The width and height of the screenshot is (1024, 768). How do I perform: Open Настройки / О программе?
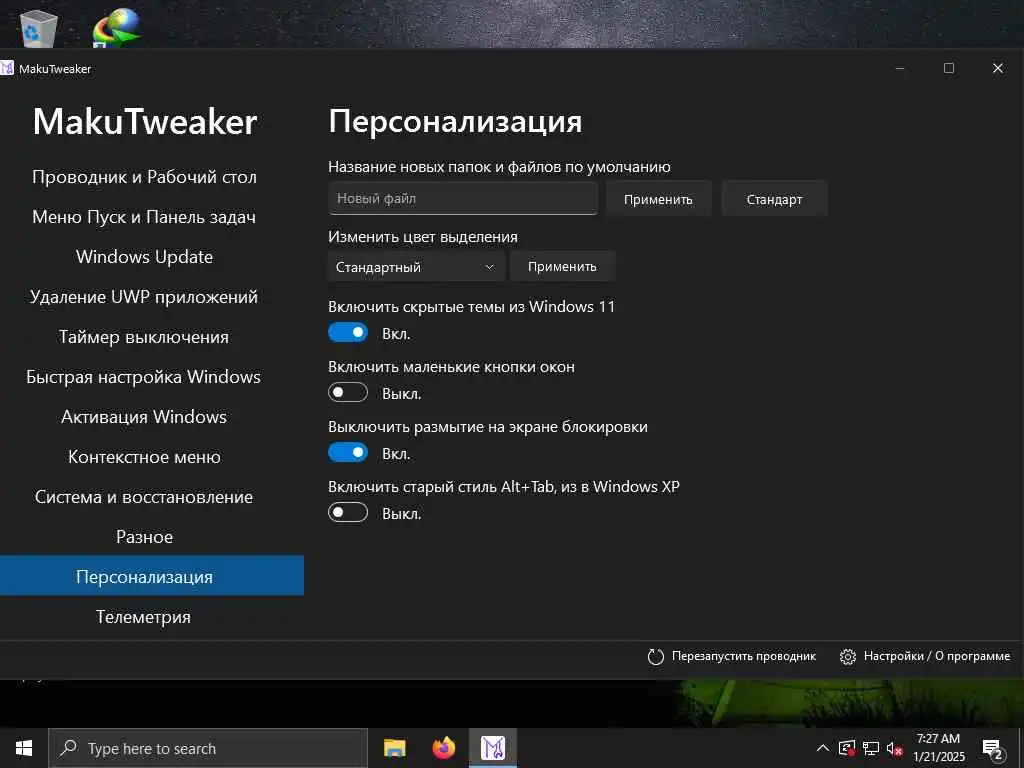click(925, 656)
